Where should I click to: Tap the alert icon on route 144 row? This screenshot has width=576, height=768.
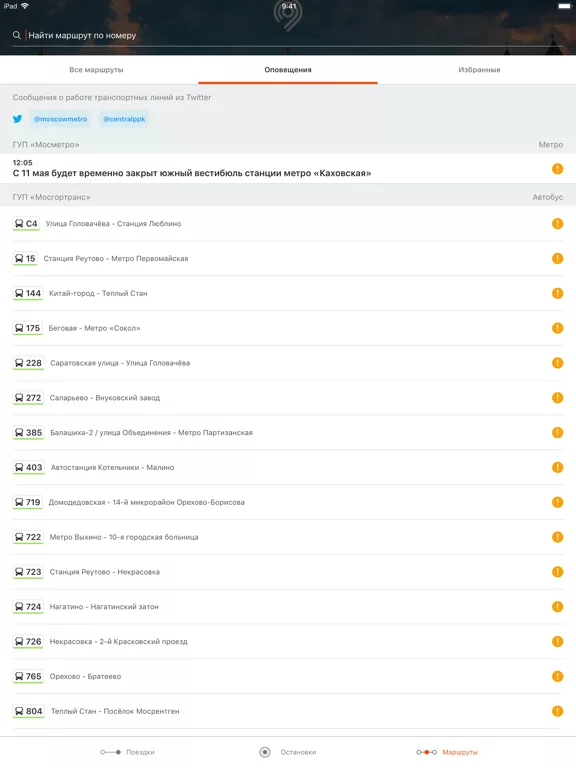tap(557, 293)
